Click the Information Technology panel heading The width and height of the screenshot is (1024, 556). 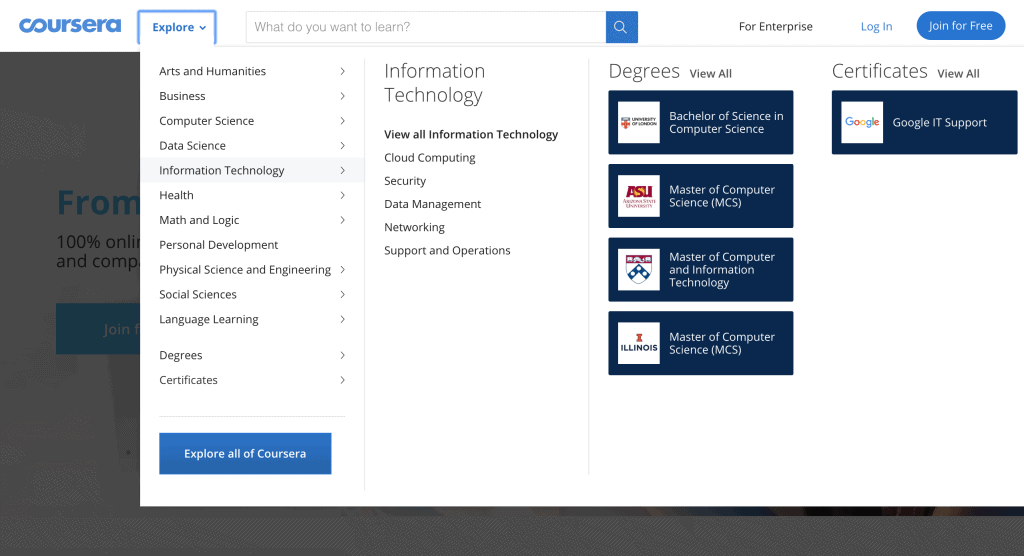434,83
